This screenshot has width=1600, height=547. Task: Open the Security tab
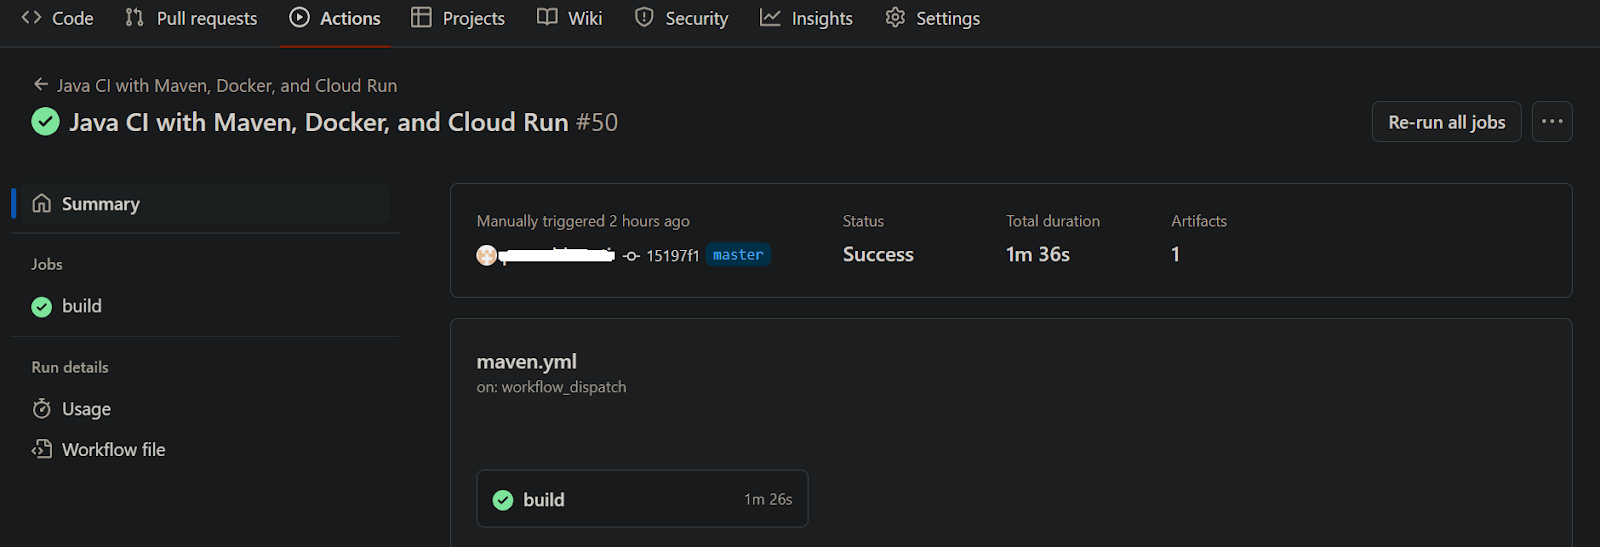(x=681, y=18)
